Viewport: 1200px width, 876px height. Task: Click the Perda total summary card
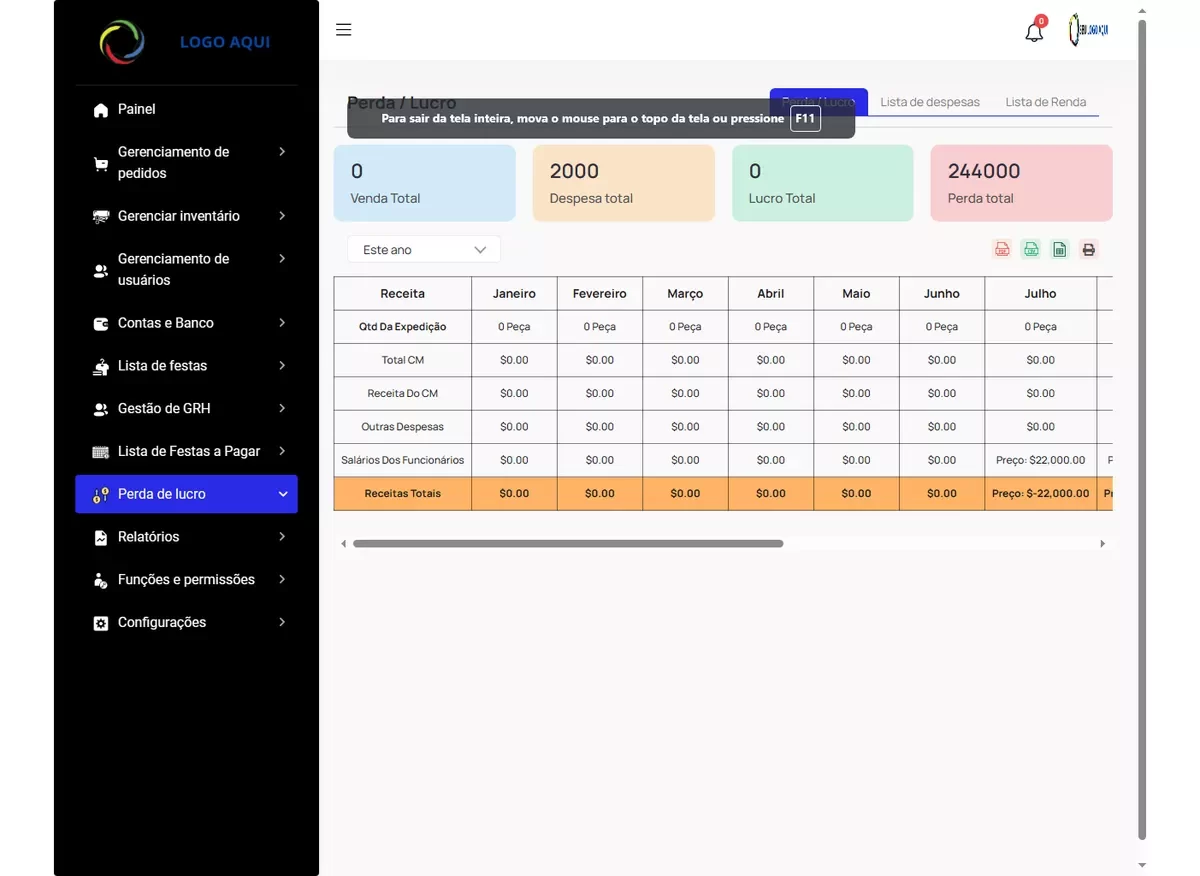point(1021,183)
